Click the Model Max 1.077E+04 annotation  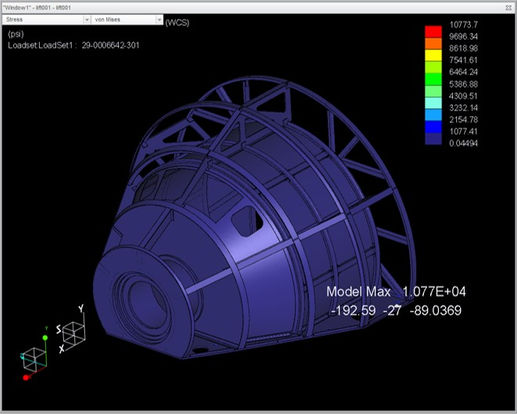(396, 292)
